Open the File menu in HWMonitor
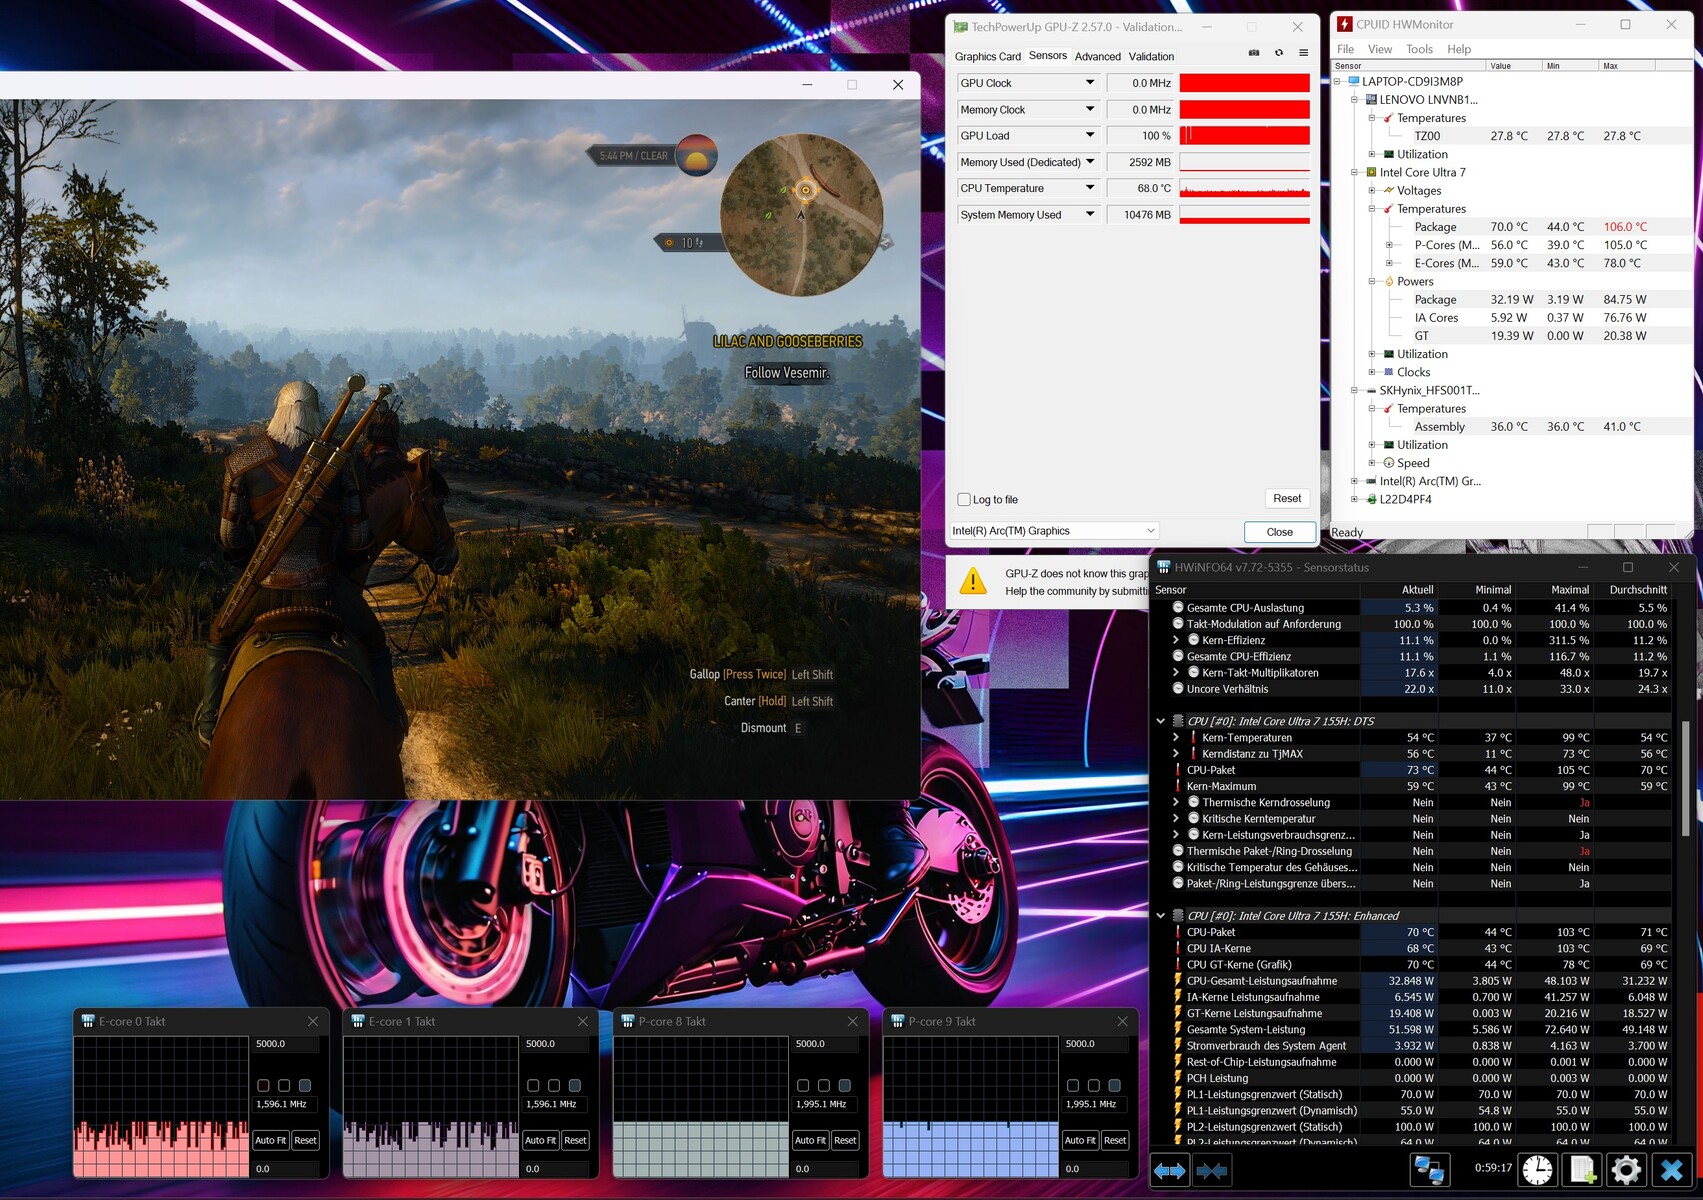1703x1200 pixels. pyautogui.click(x=1346, y=49)
